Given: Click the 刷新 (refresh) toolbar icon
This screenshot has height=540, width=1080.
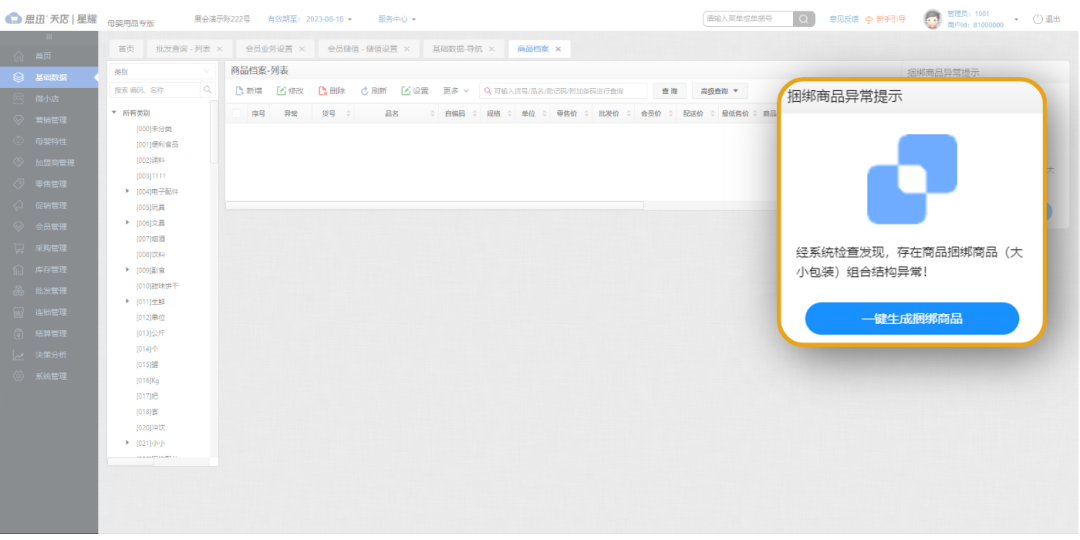Looking at the screenshot, I should tap(365, 91).
